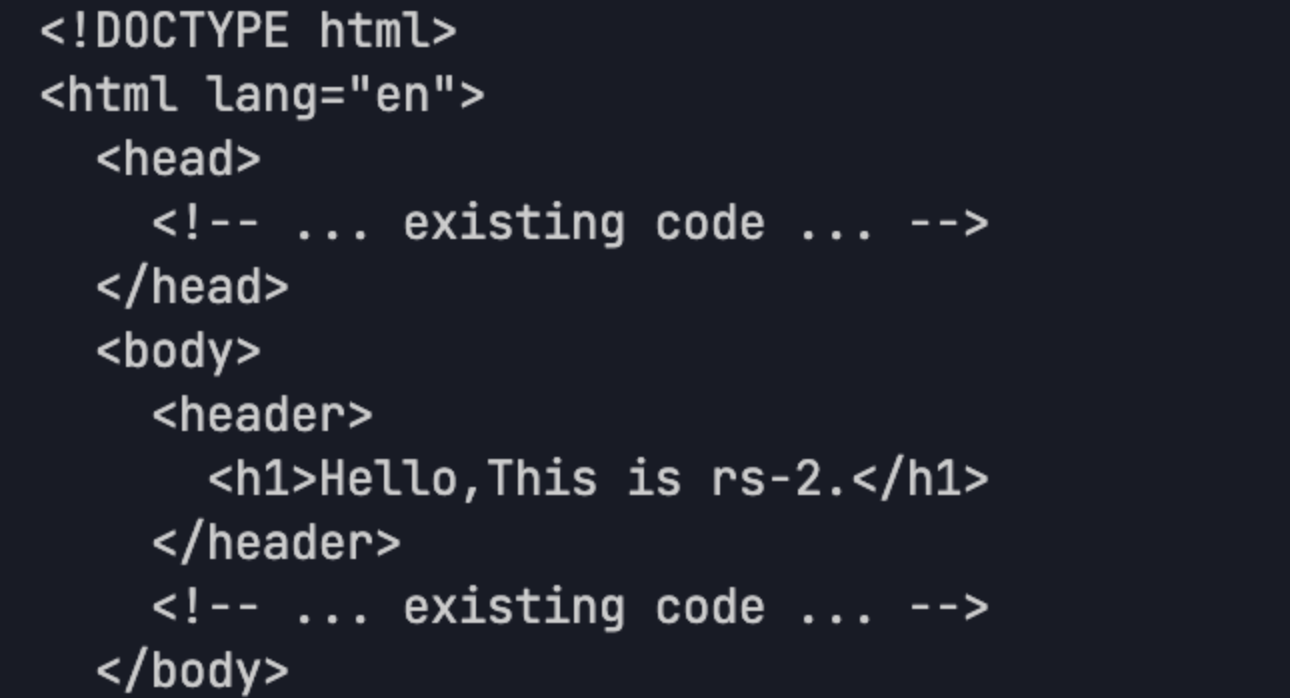Click the word html in the DOCTYPE declaration
The image size is (1290, 698).
pyautogui.click(x=374, y=32)
